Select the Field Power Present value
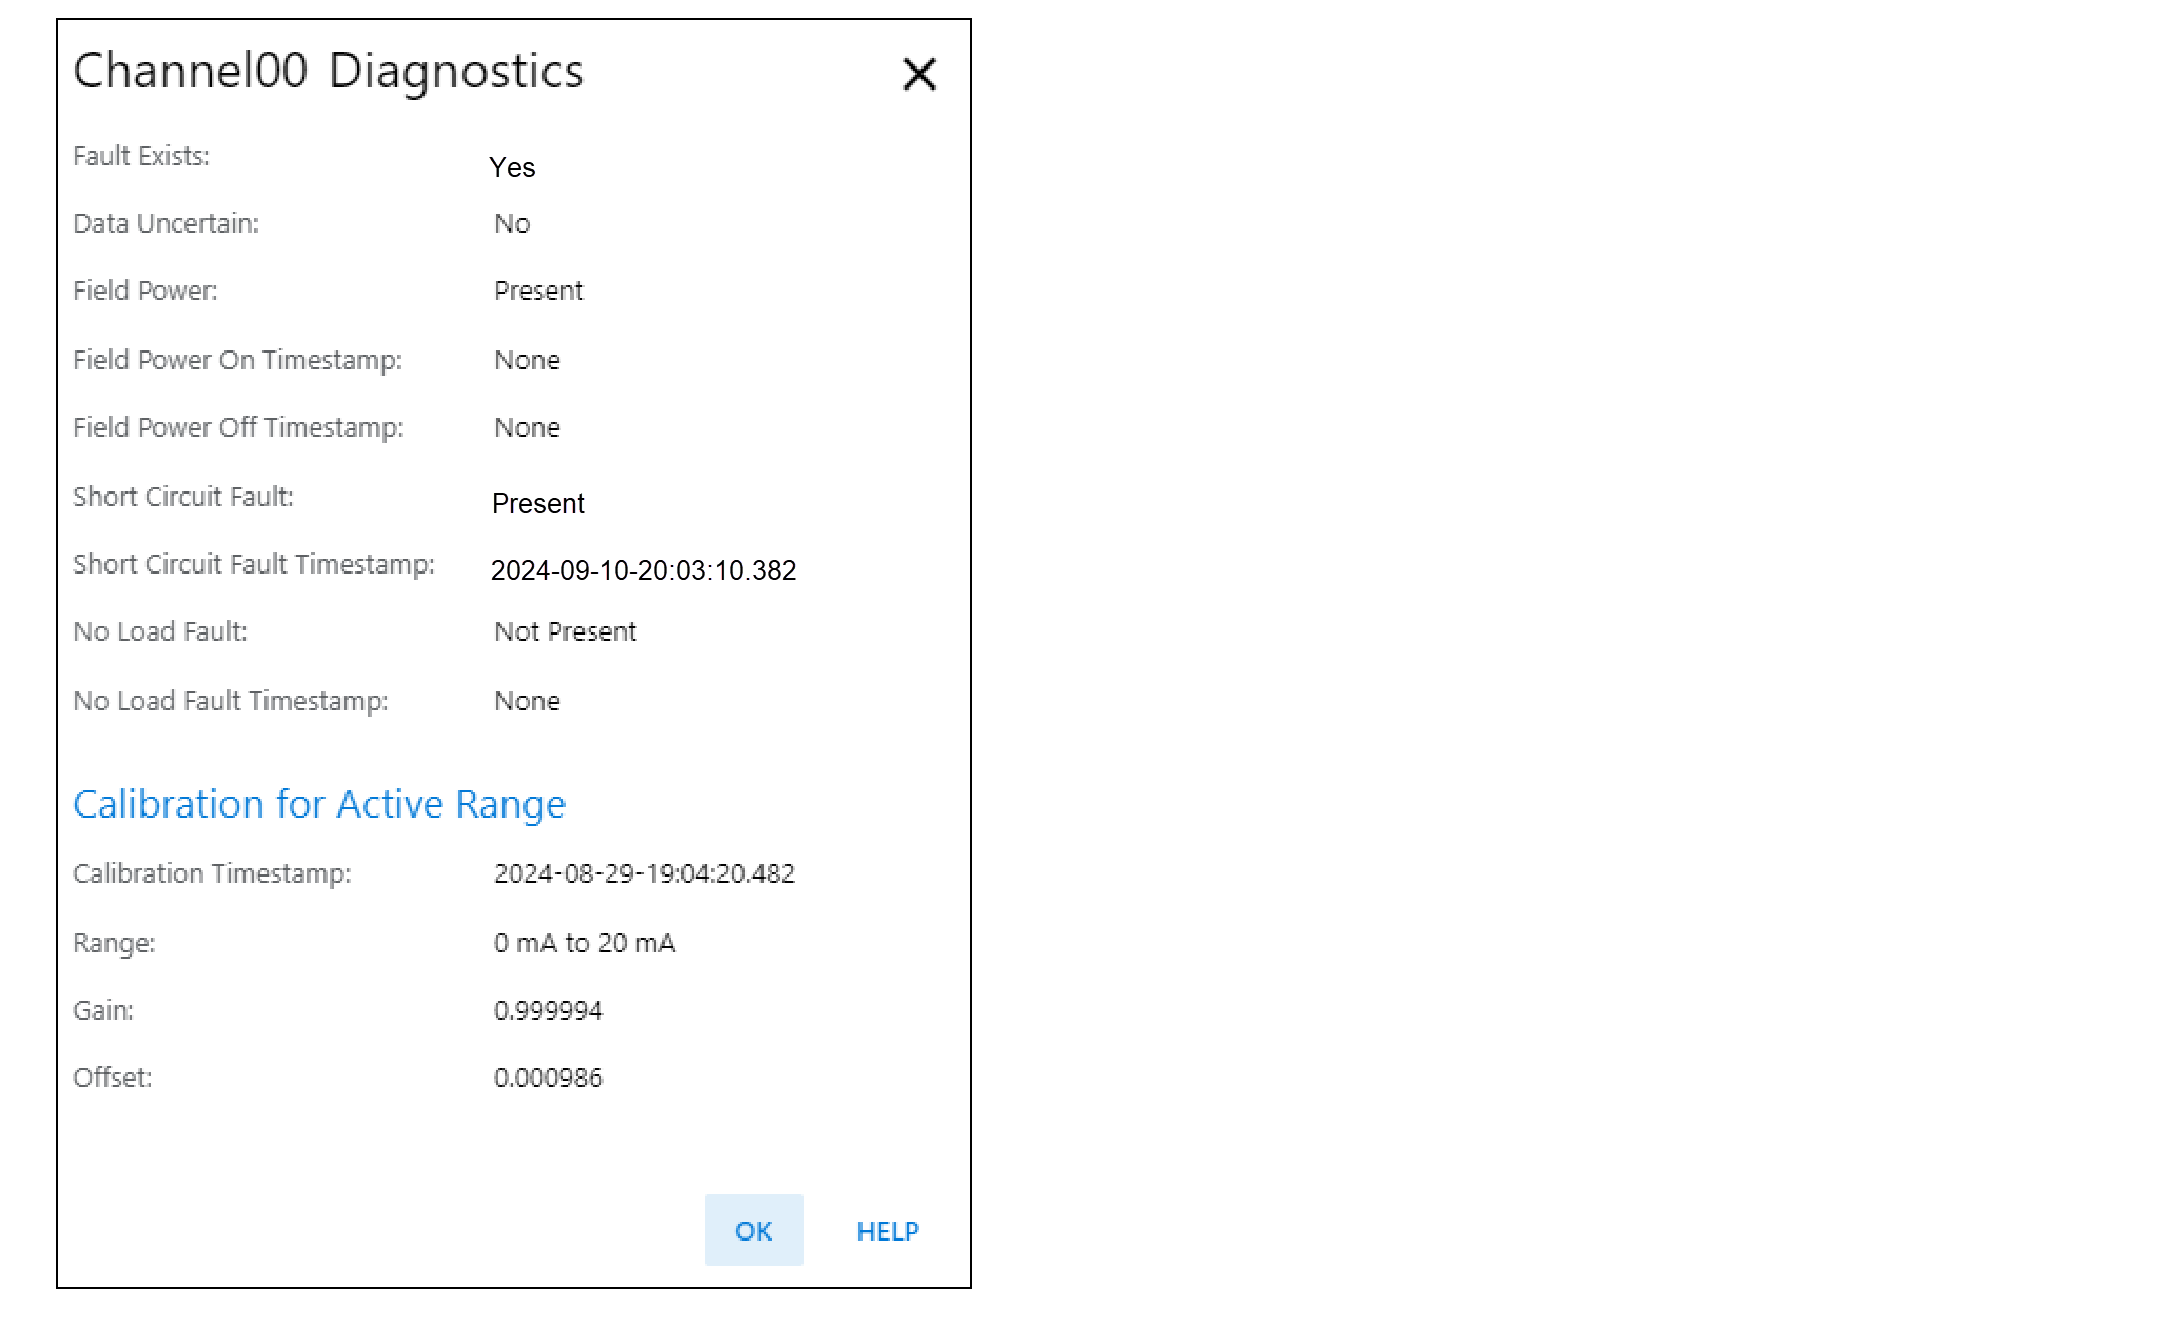 coord(538,290)
